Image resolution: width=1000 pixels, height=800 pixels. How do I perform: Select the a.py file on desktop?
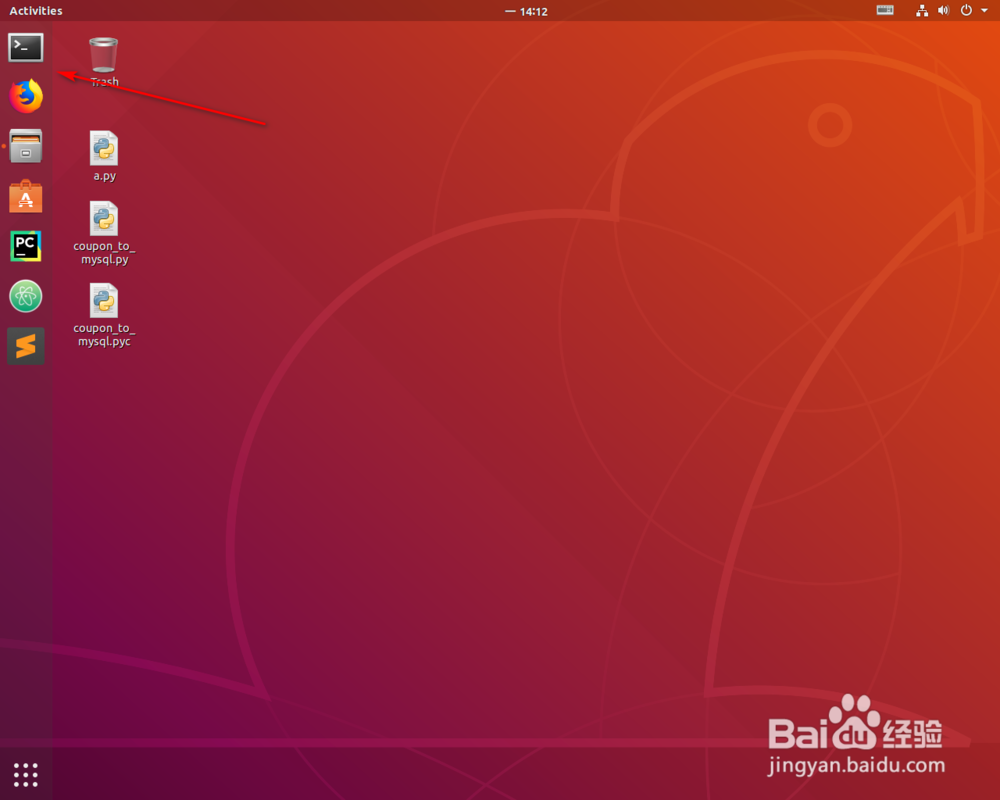point(104,156)
